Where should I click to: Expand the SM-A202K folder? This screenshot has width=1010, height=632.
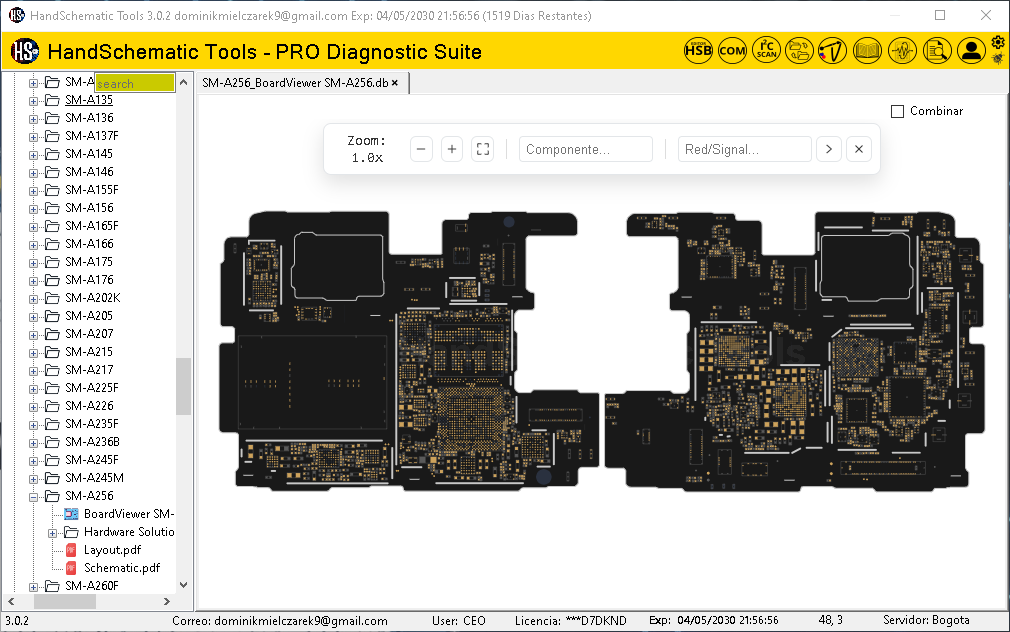coord(33,299)
